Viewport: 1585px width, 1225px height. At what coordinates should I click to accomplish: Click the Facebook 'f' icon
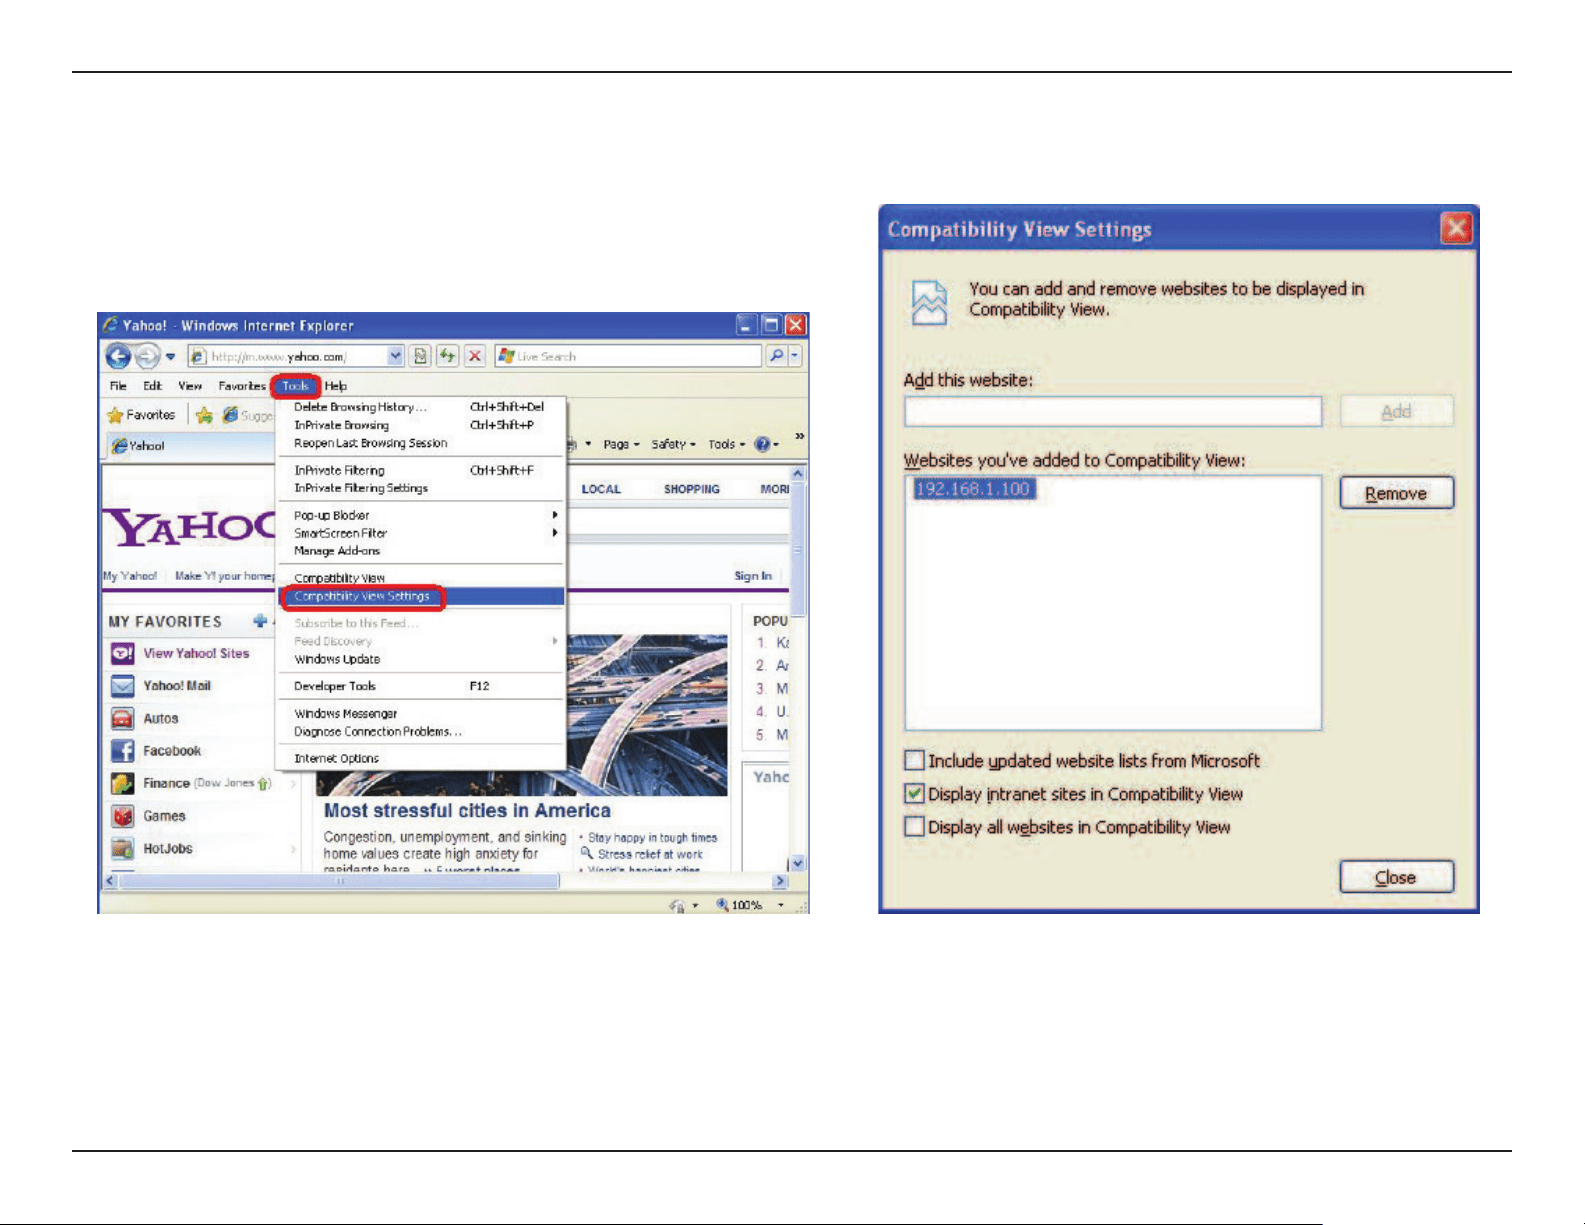(x=123, y=751)
